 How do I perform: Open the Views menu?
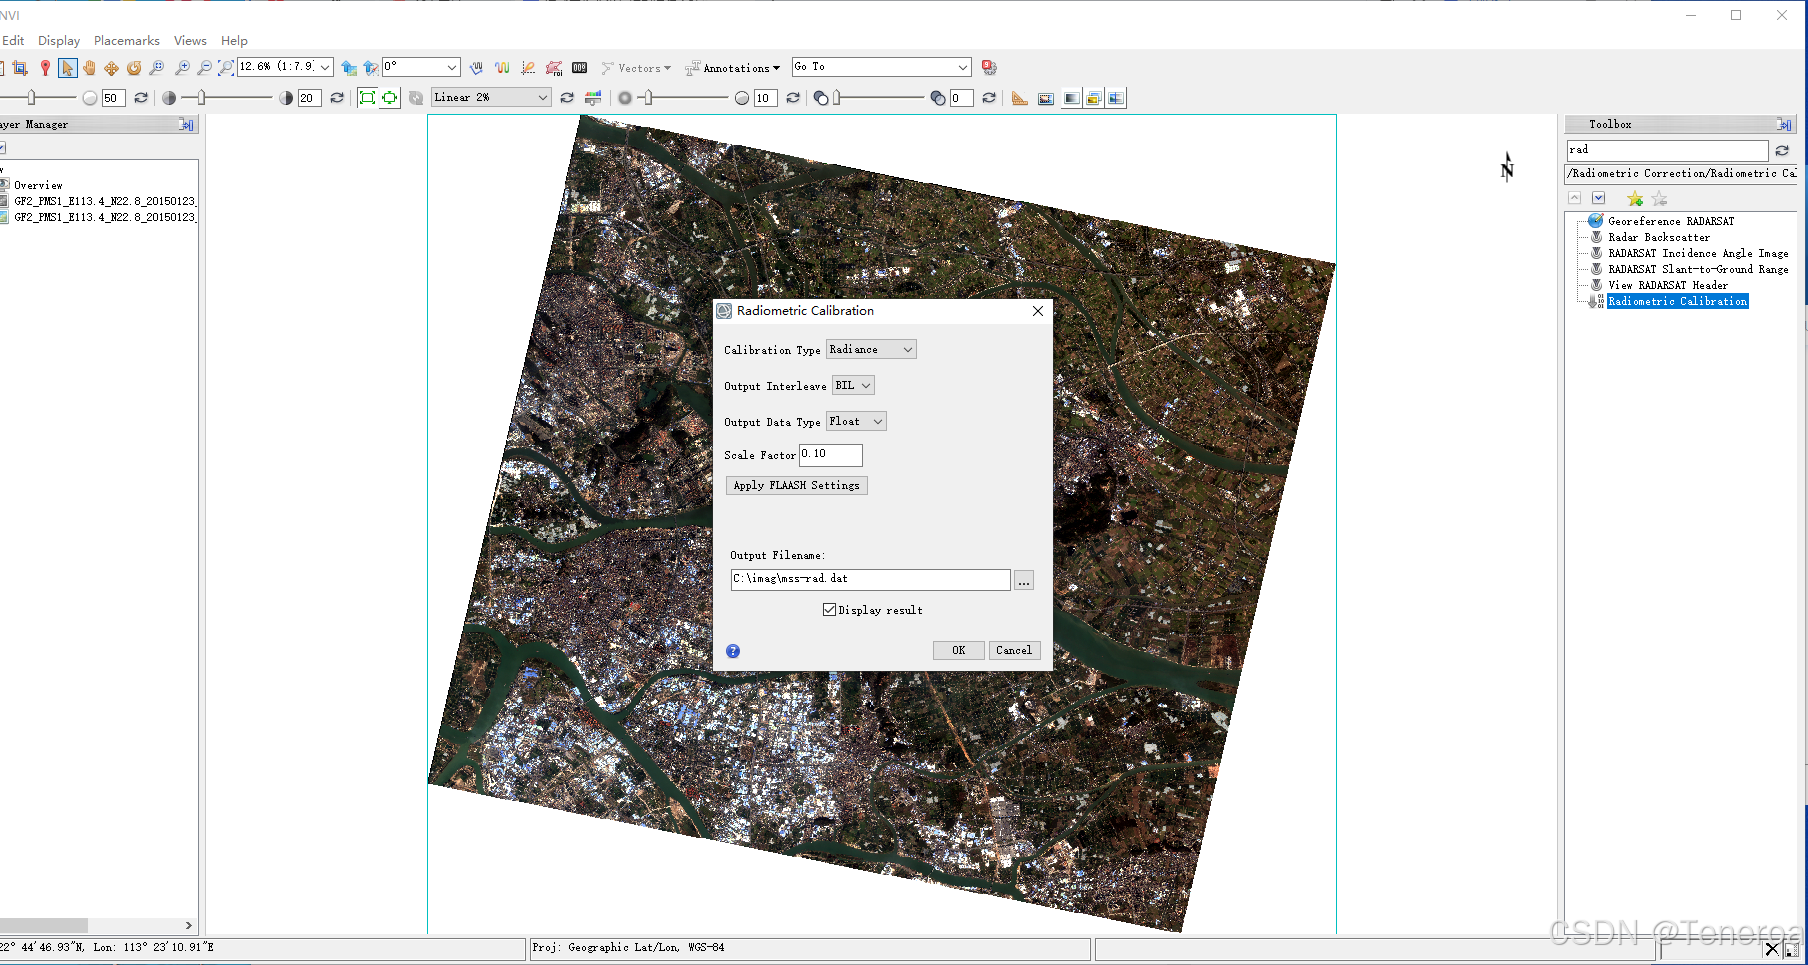tap(190, 41)
